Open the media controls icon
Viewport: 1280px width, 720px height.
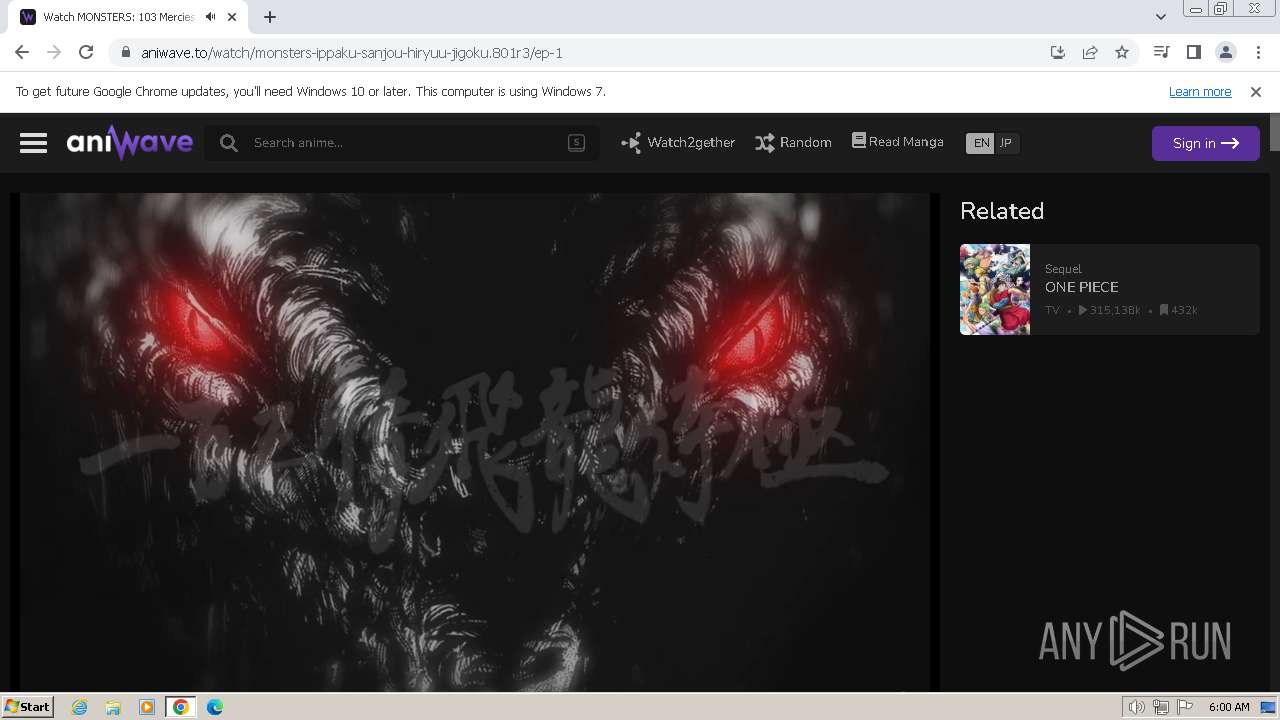click(x=1161, y=52)
